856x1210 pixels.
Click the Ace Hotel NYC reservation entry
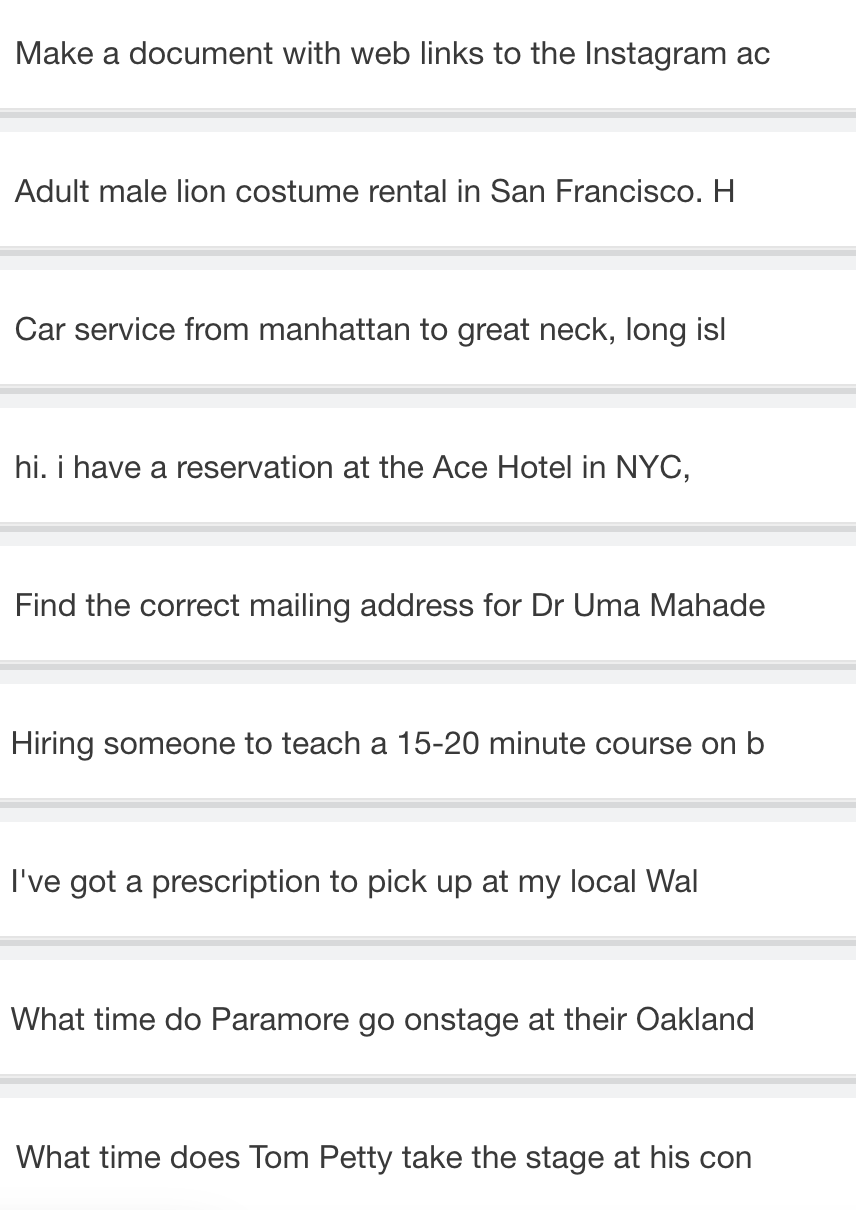tap(352, 467)
